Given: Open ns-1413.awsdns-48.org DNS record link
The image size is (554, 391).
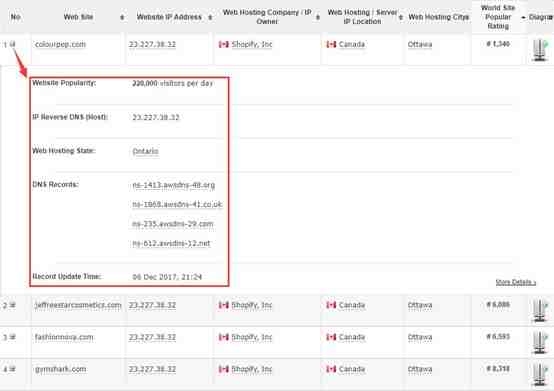Looking at the screenshot, I should click(x=173, y=185).
